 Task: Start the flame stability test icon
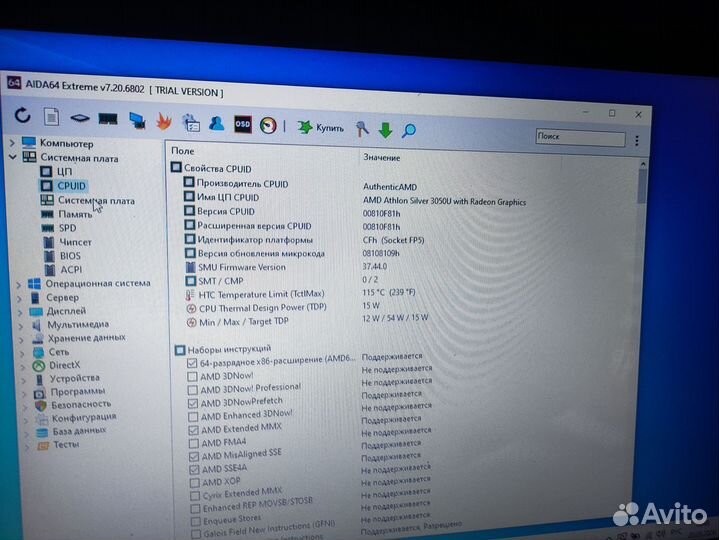point(164,121)
